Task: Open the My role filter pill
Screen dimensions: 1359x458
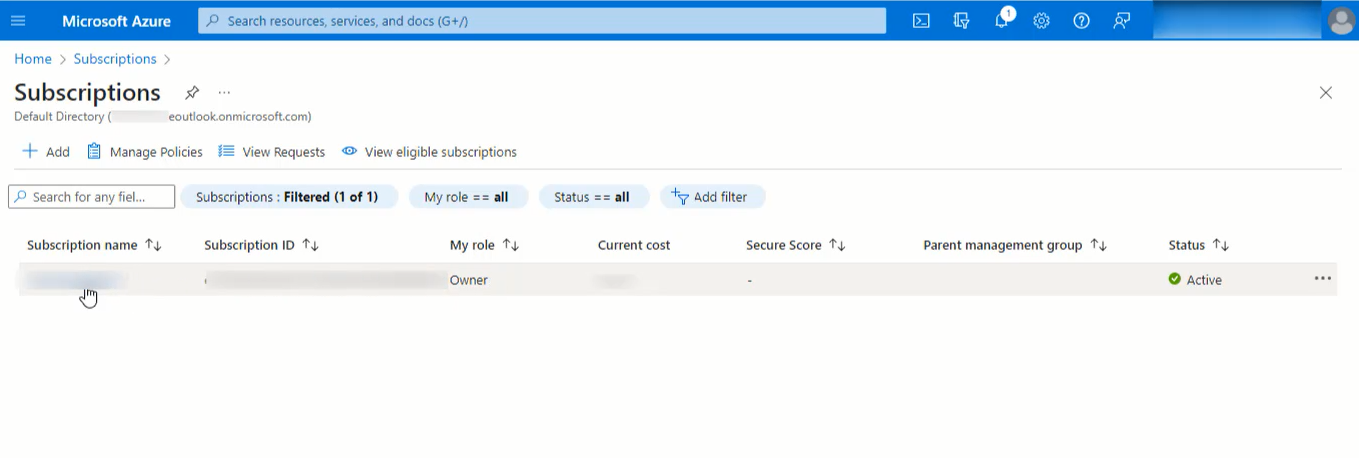Action: 467,197
